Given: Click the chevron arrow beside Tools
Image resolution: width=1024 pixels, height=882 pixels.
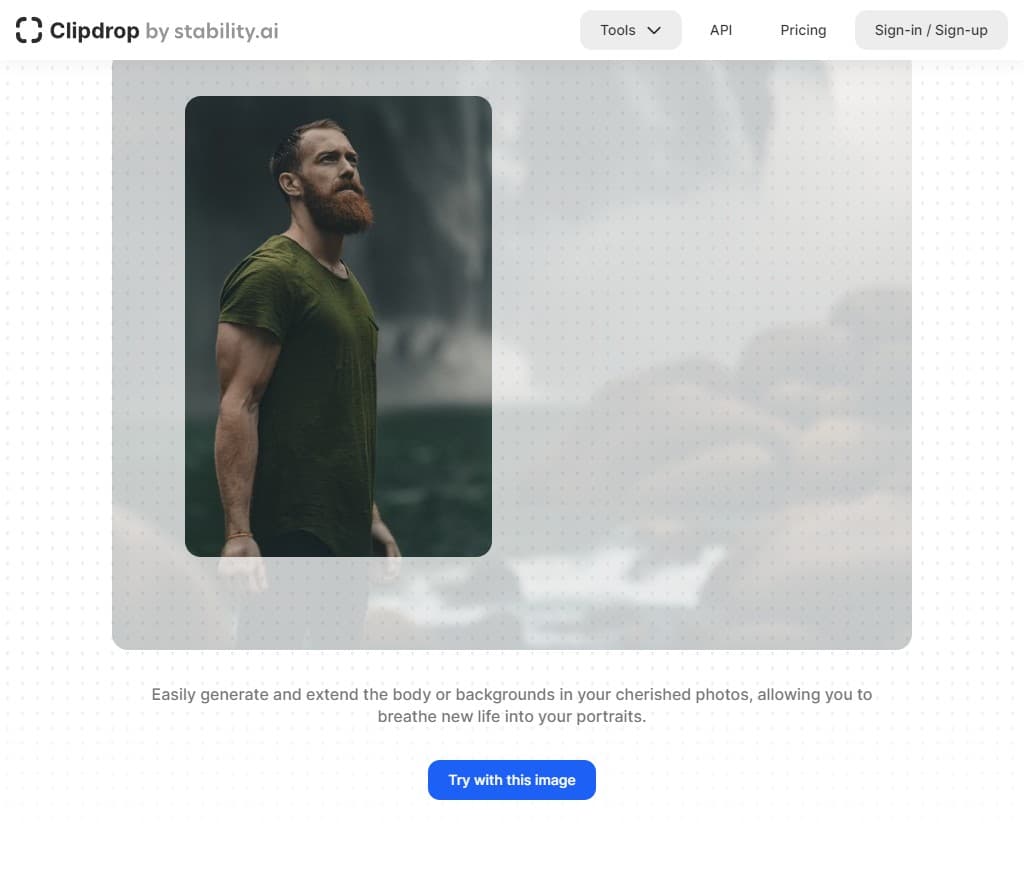Looking at the screenshot, I should pyautogui.click(x=654, y=30).
